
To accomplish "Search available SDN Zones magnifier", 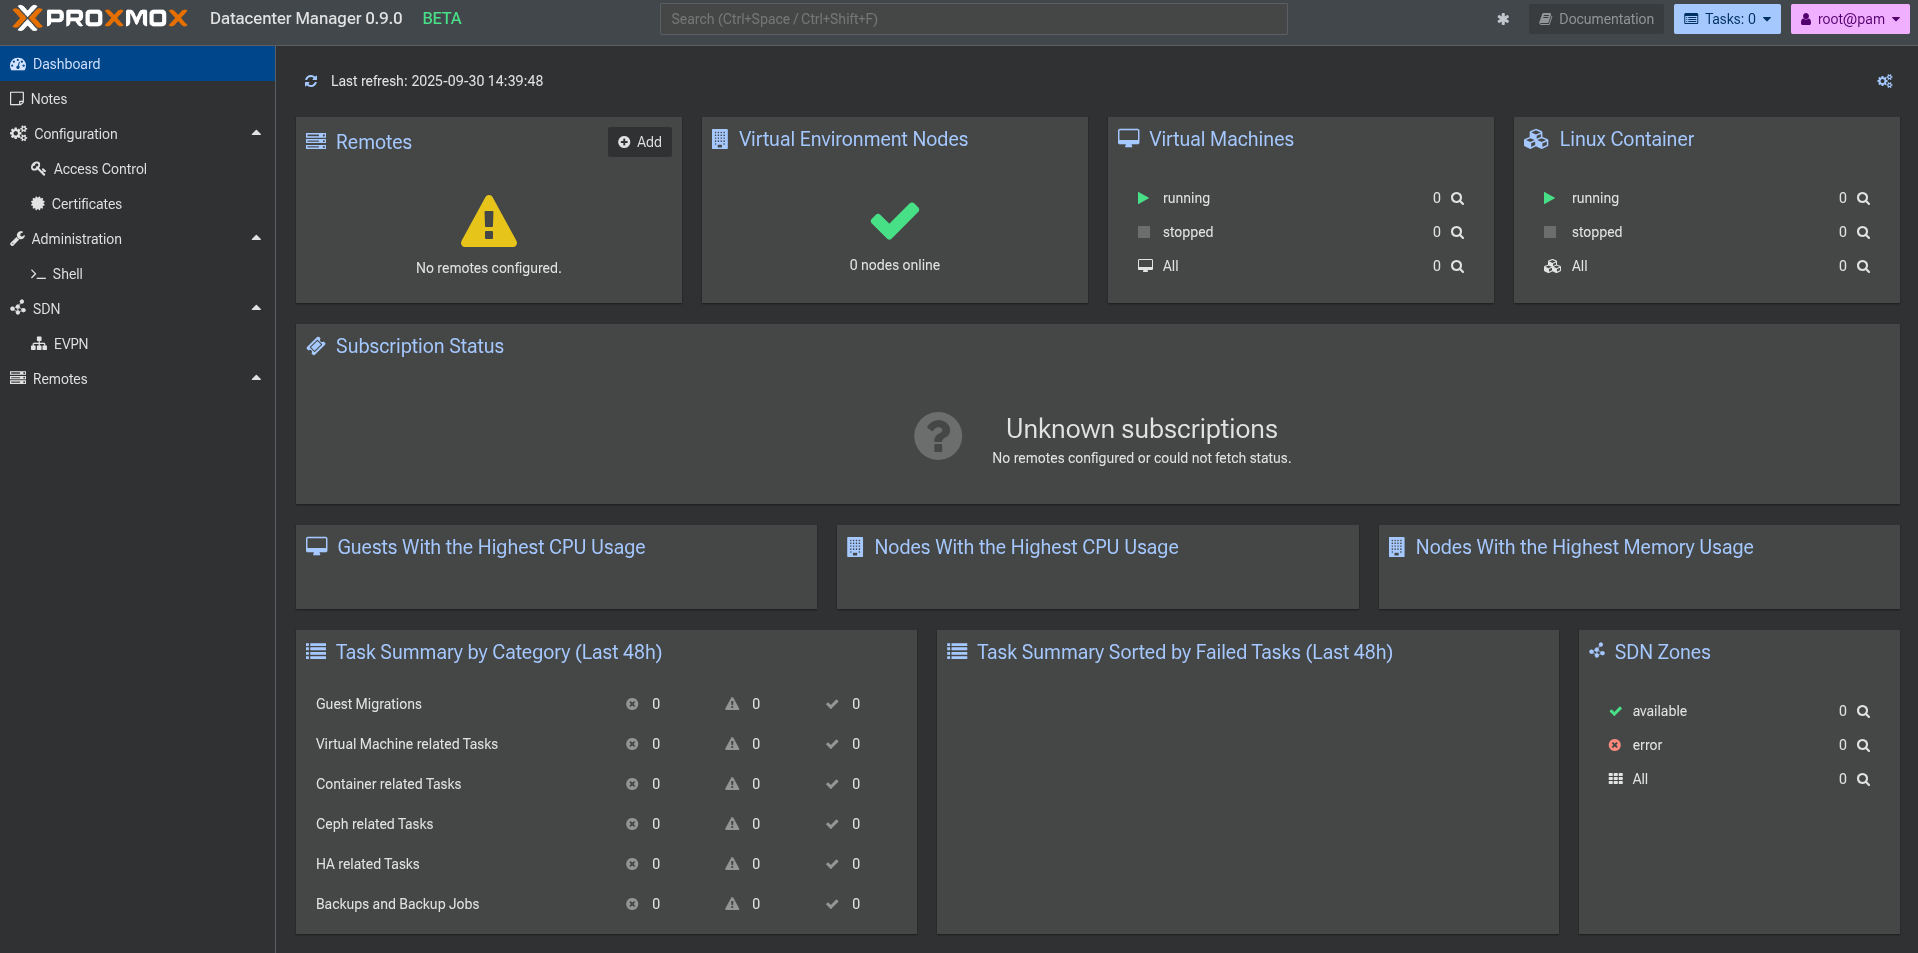I will (x=1863, y=712).
